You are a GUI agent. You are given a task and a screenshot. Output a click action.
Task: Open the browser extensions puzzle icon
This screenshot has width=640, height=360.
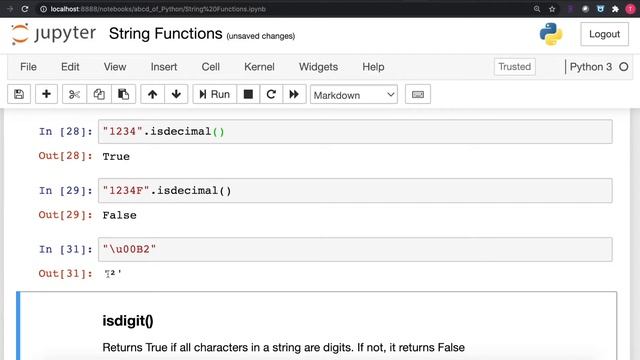[x=615, y=9]
